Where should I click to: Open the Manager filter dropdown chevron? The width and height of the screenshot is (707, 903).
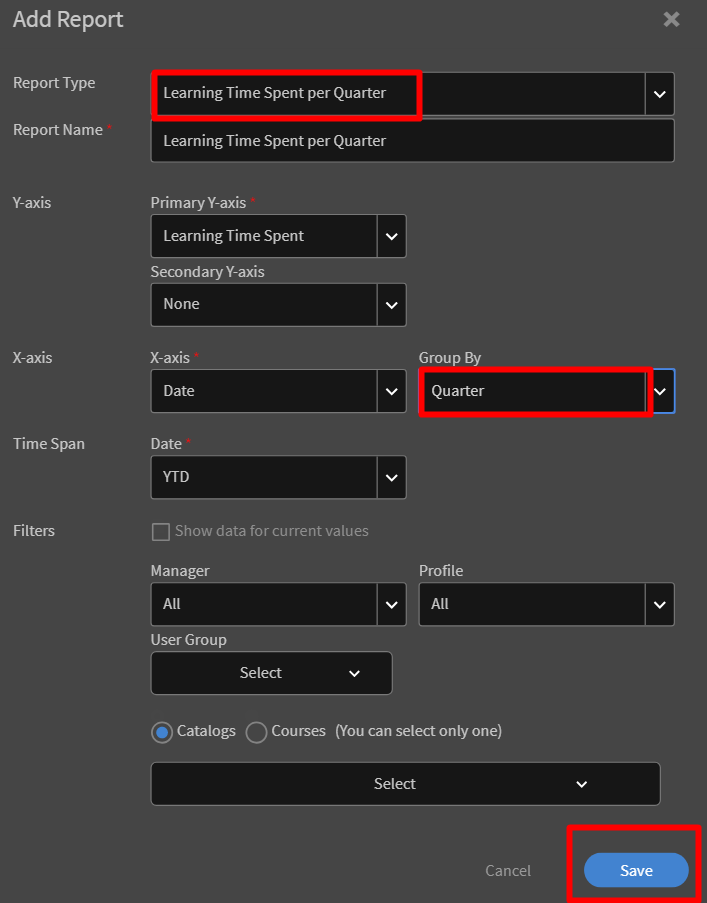[391, 605]
